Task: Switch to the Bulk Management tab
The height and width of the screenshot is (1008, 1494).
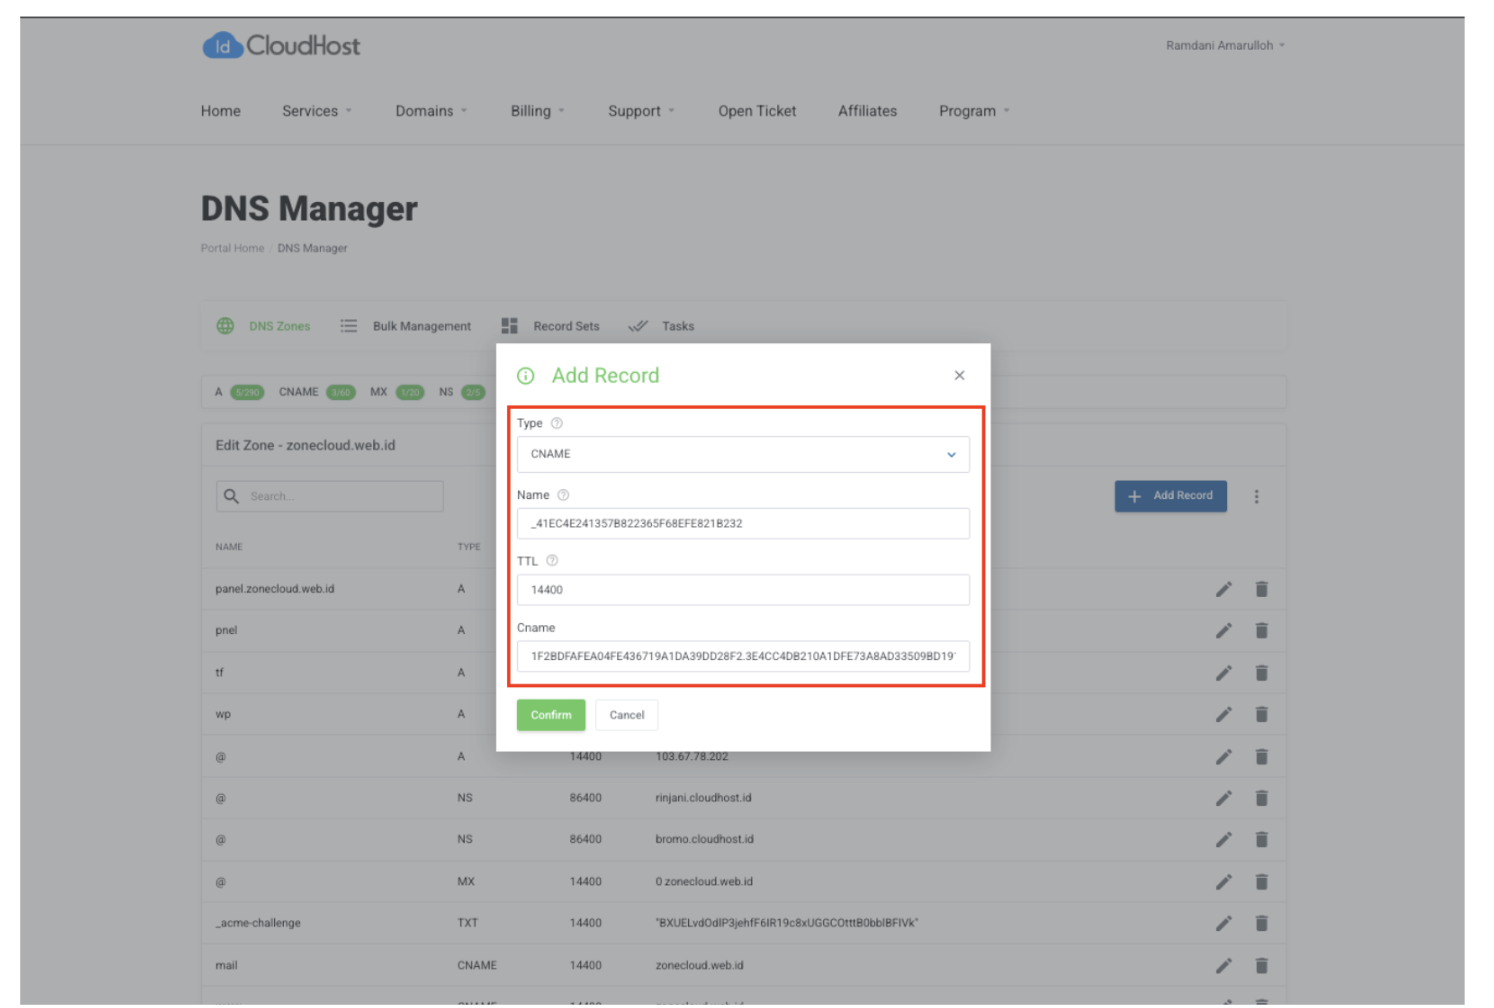Action: (405, 326)
